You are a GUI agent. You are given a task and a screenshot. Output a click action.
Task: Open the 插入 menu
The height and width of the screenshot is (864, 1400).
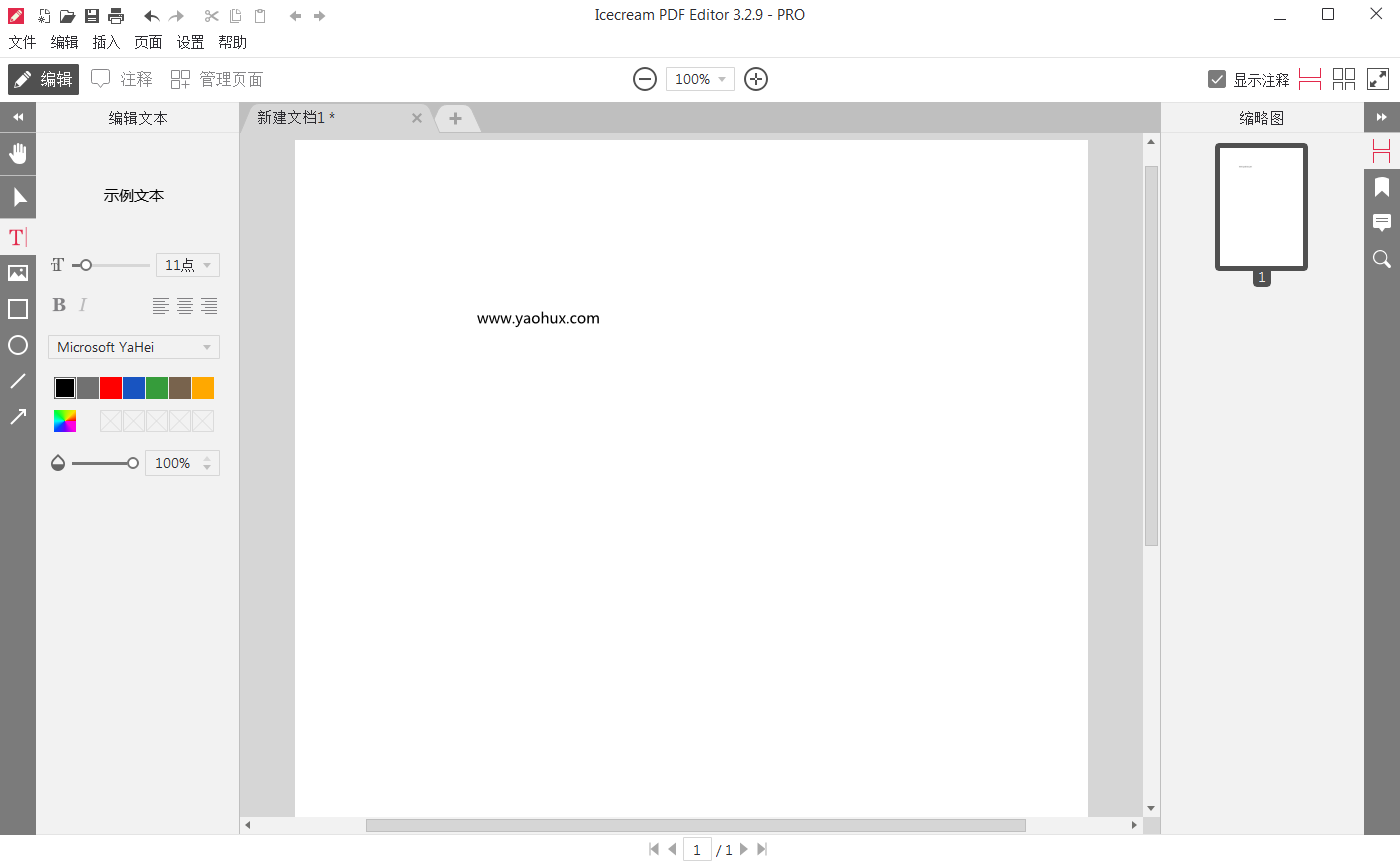(x=106, y=42)
